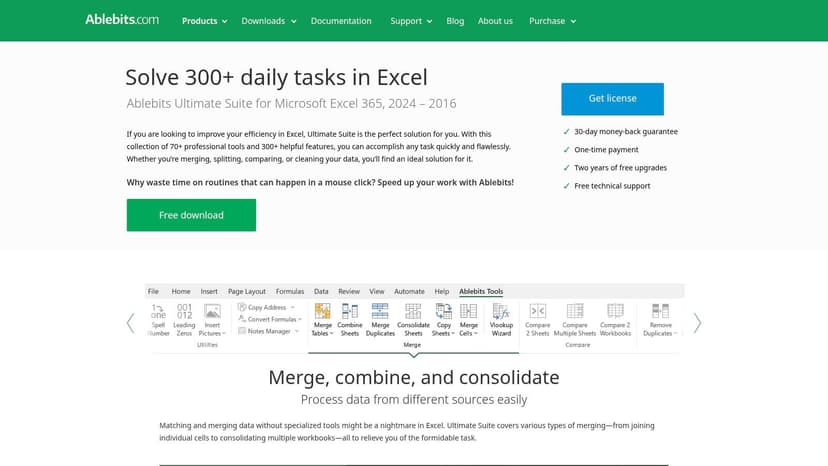Click 'Free technical support' text
Screen dimensions: 828x466
pyautogui.click(x=612, y=186)
